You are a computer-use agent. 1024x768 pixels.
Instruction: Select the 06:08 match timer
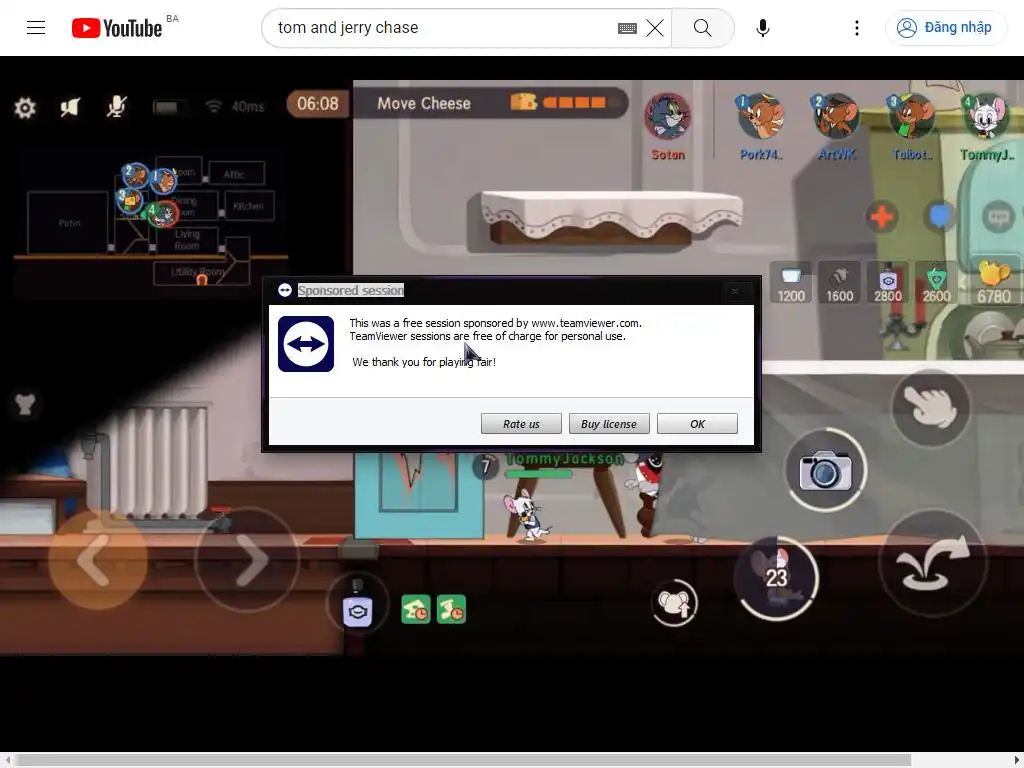point(318,104)
